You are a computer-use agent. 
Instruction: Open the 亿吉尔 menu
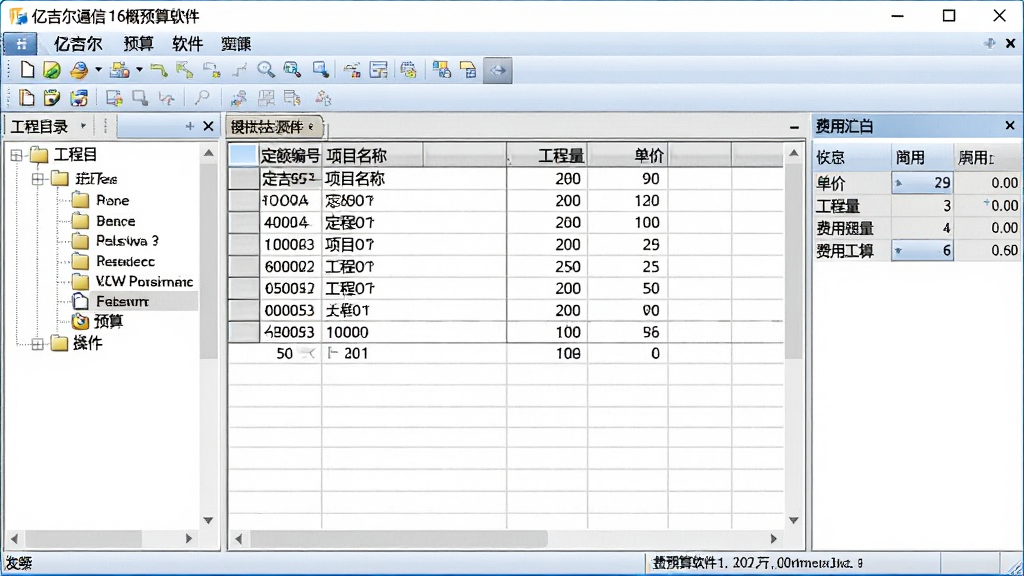[x=78, y=44]
